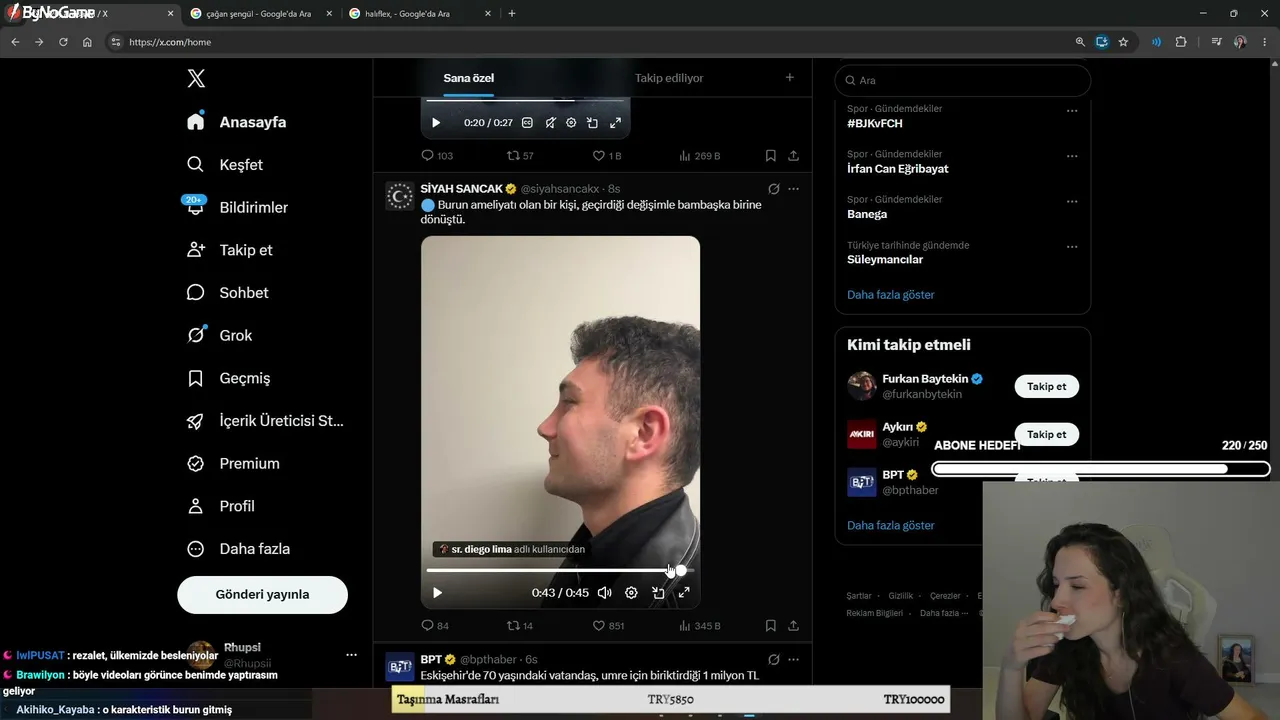This screenshot has width=1280, height=720.
Task: Click the X logo in sidebar
Action: click(196, 79)
